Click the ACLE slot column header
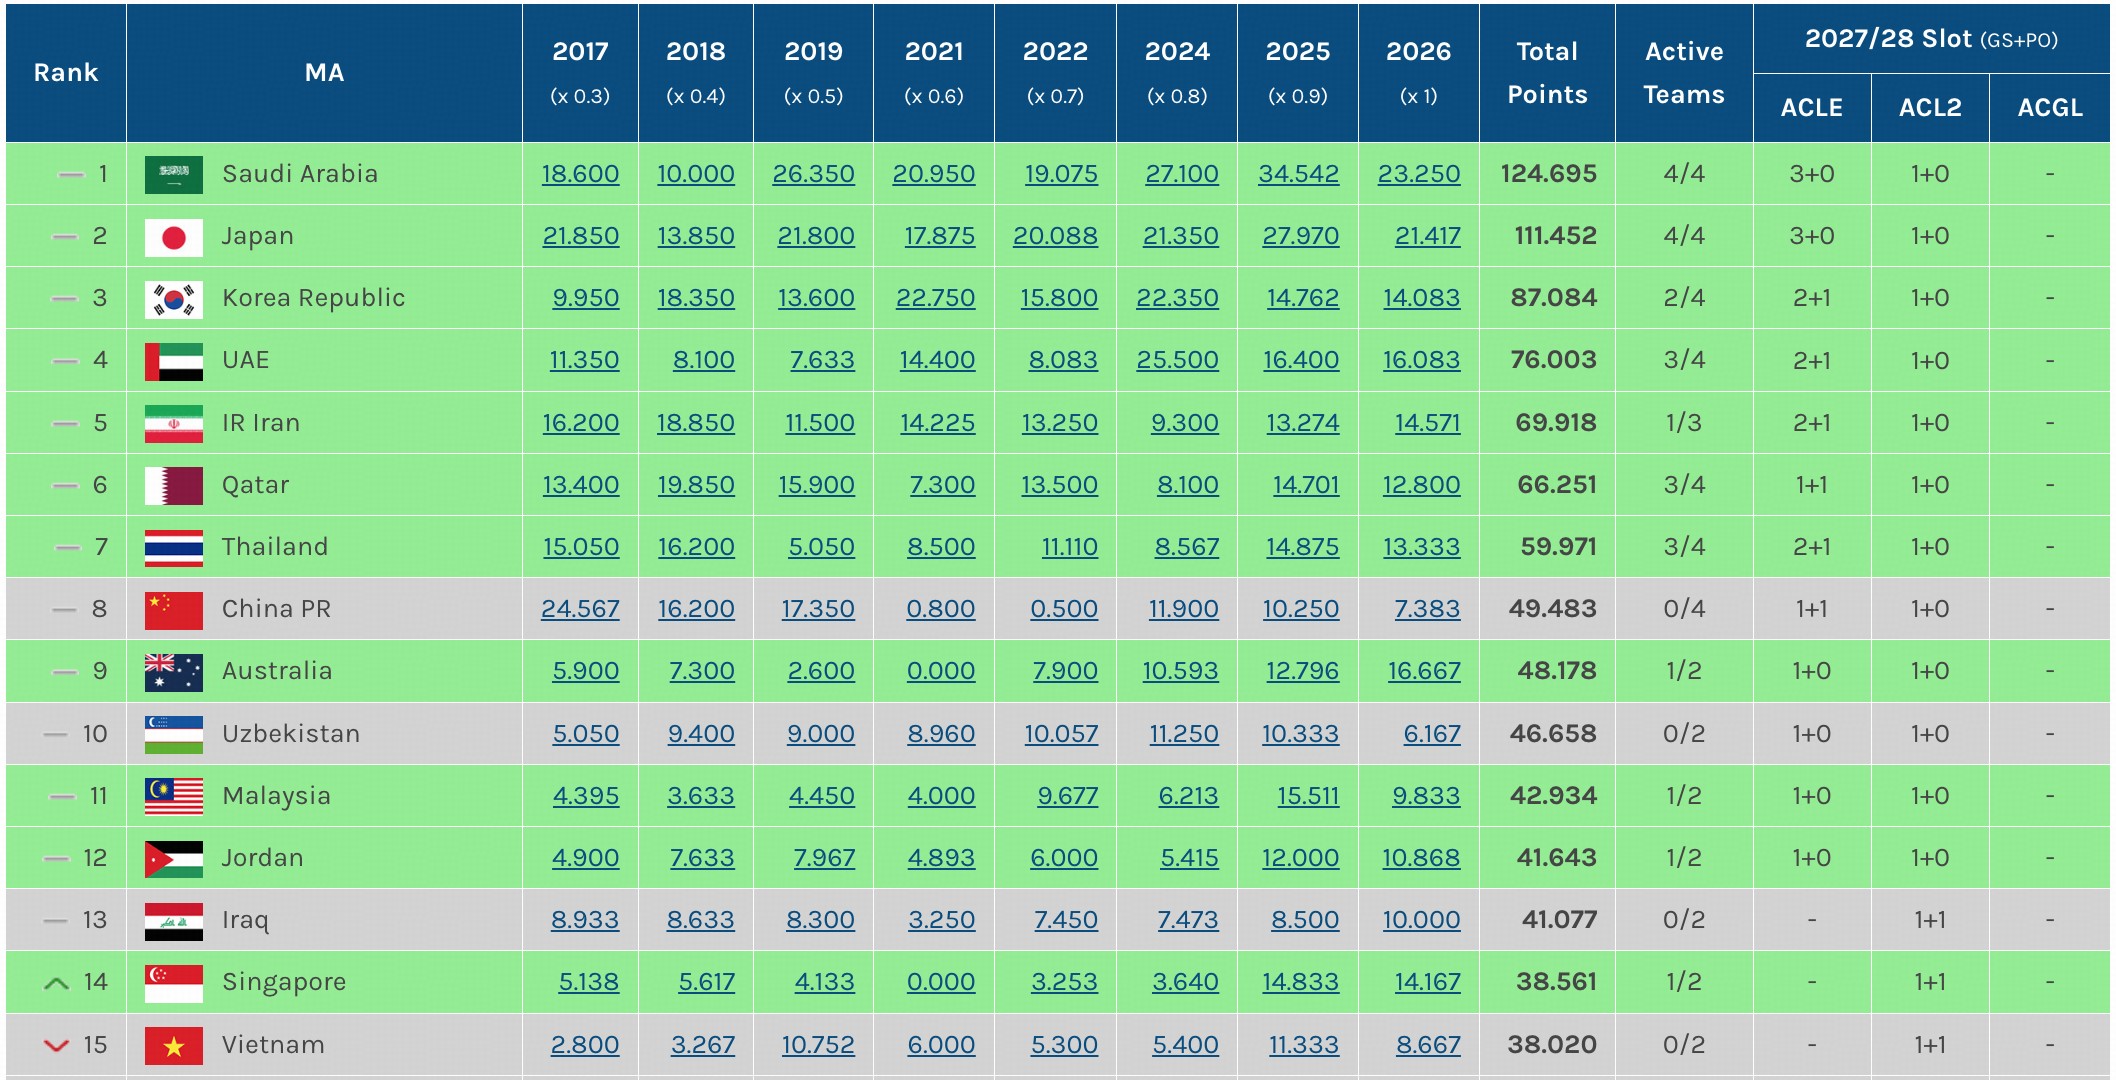Screen dimensions: 2116x1080 tap(1811, 108)
